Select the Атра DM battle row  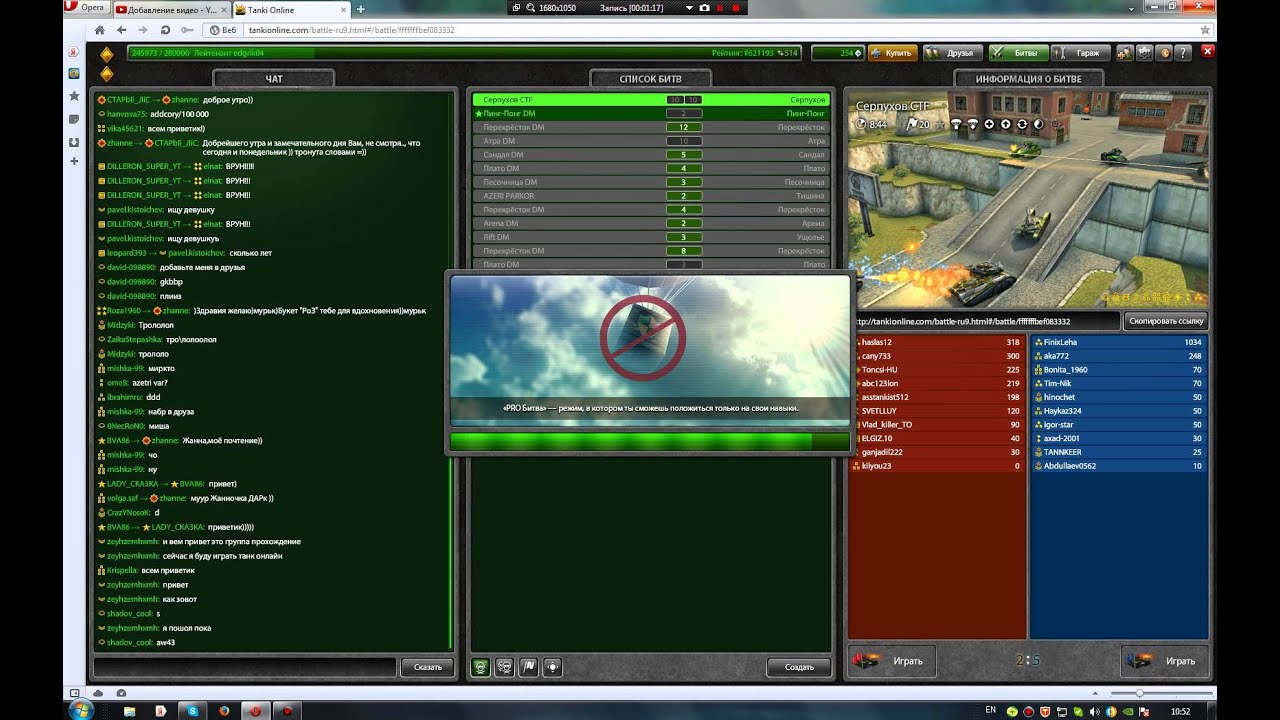(x=651, y=141)
